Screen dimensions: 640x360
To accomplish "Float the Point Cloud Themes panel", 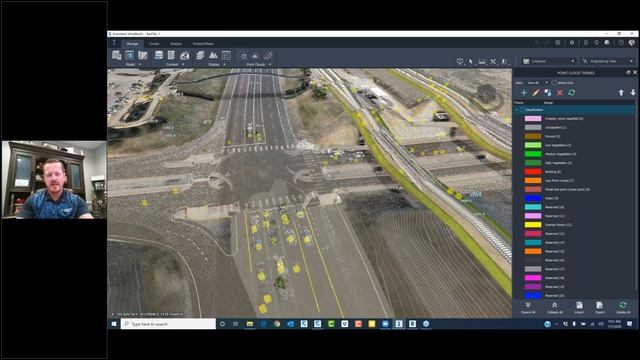I will click(x=628, y=73).
